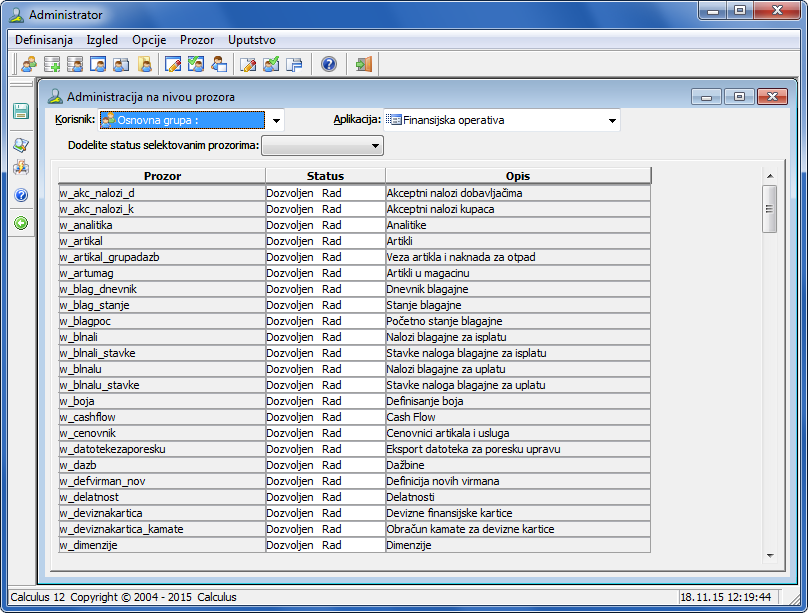
Task: Click the Prozor column header
Action: coord(162,176)
